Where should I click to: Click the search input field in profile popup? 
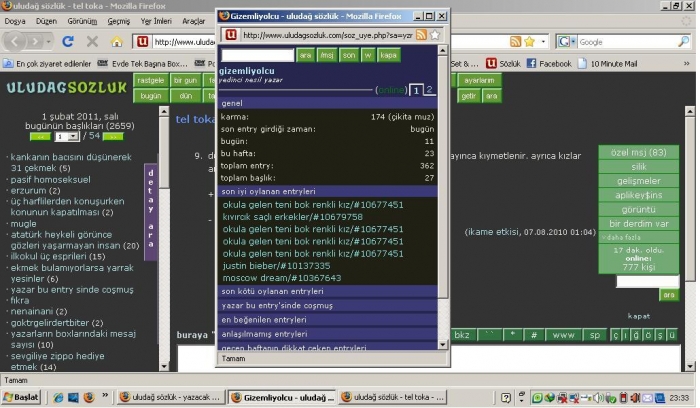point(257,55)
